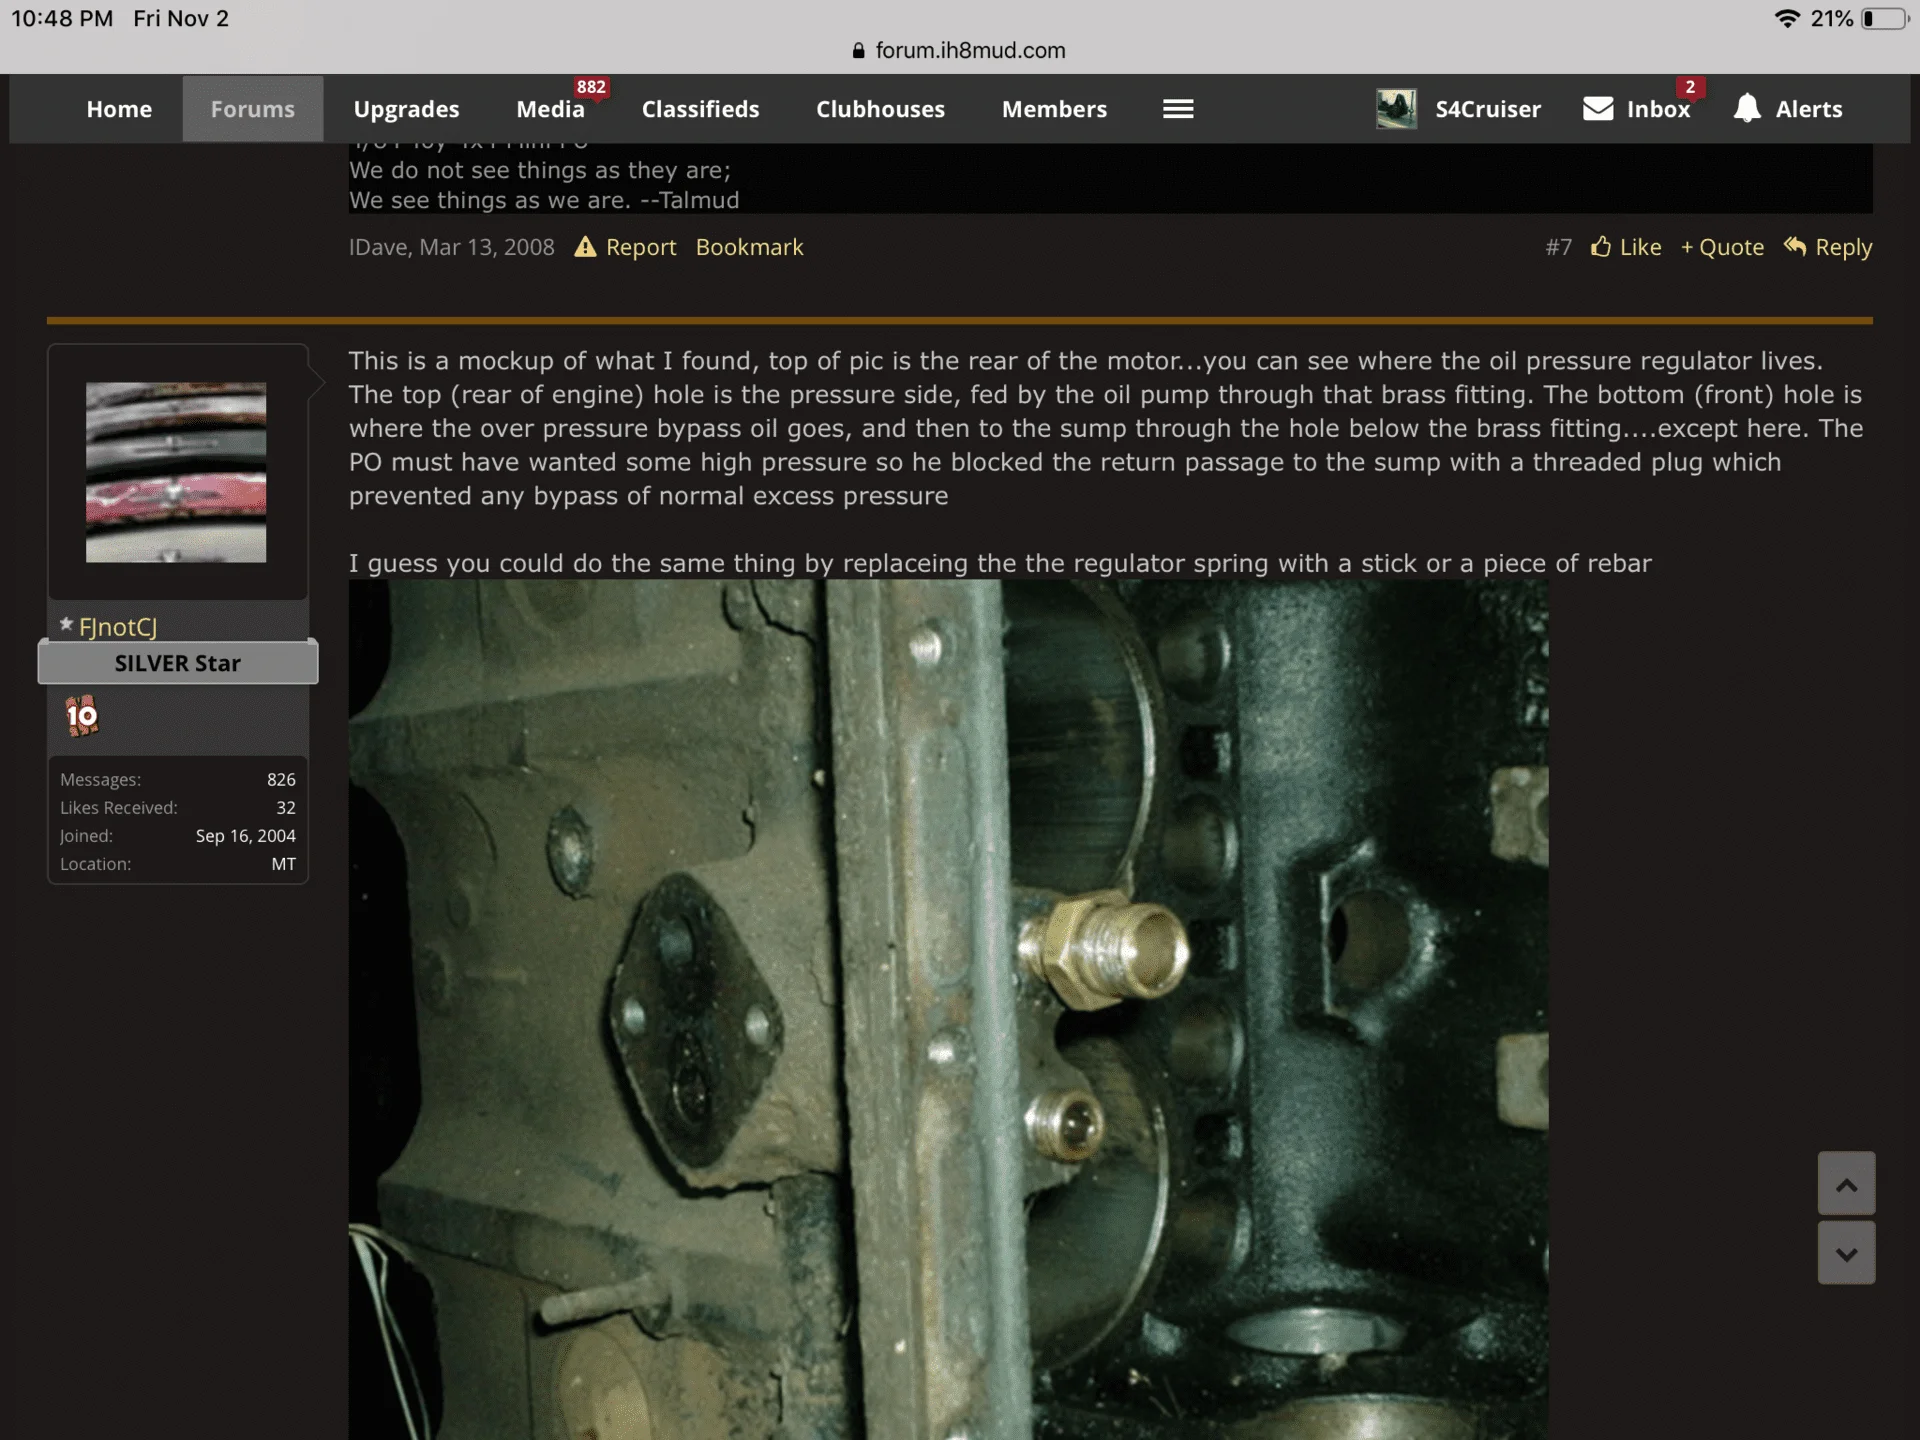Open the hamburger menu in navigation bar
The width and height of the screenshot is (1920, 1440).
[x=1178, y=109]
